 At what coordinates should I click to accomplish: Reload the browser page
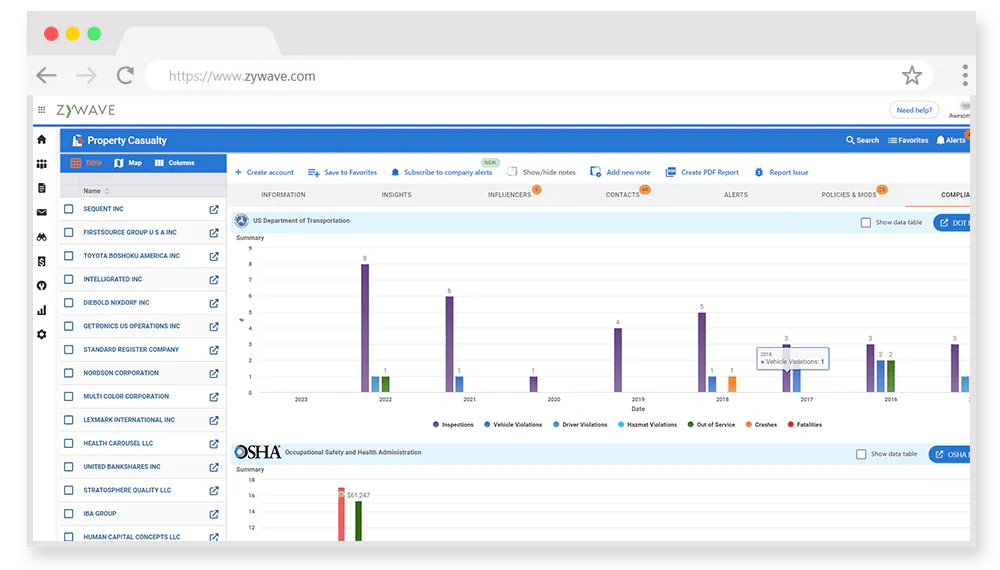click(125, 76)
